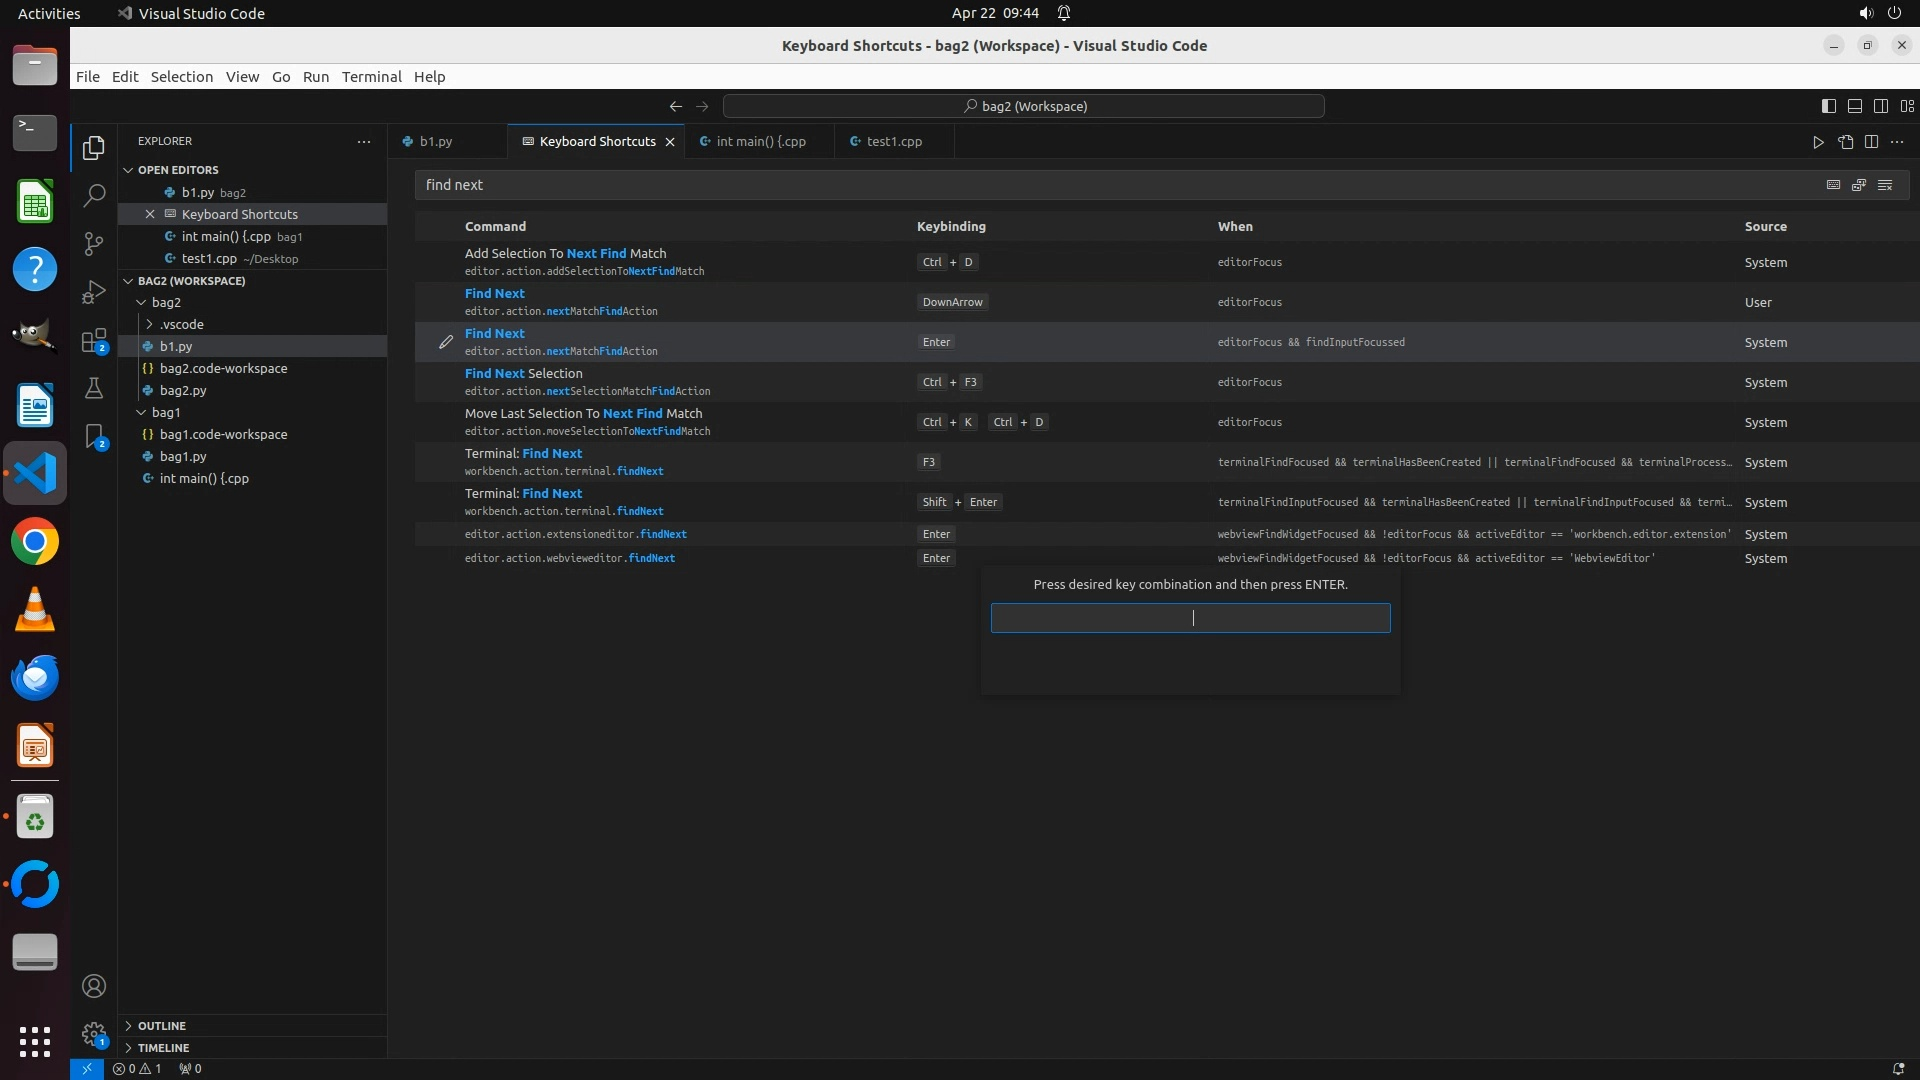This screenshot has height=1080, width=1920.
Task: Click the key combination input box
Action: tap(1190, 618)
